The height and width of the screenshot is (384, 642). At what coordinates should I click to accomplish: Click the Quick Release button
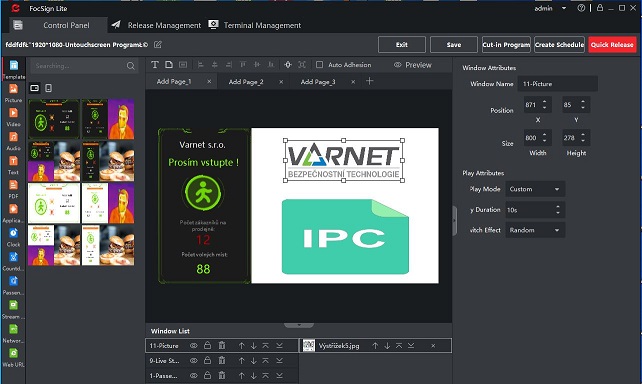pyautogui.click(x=612, y=45)
